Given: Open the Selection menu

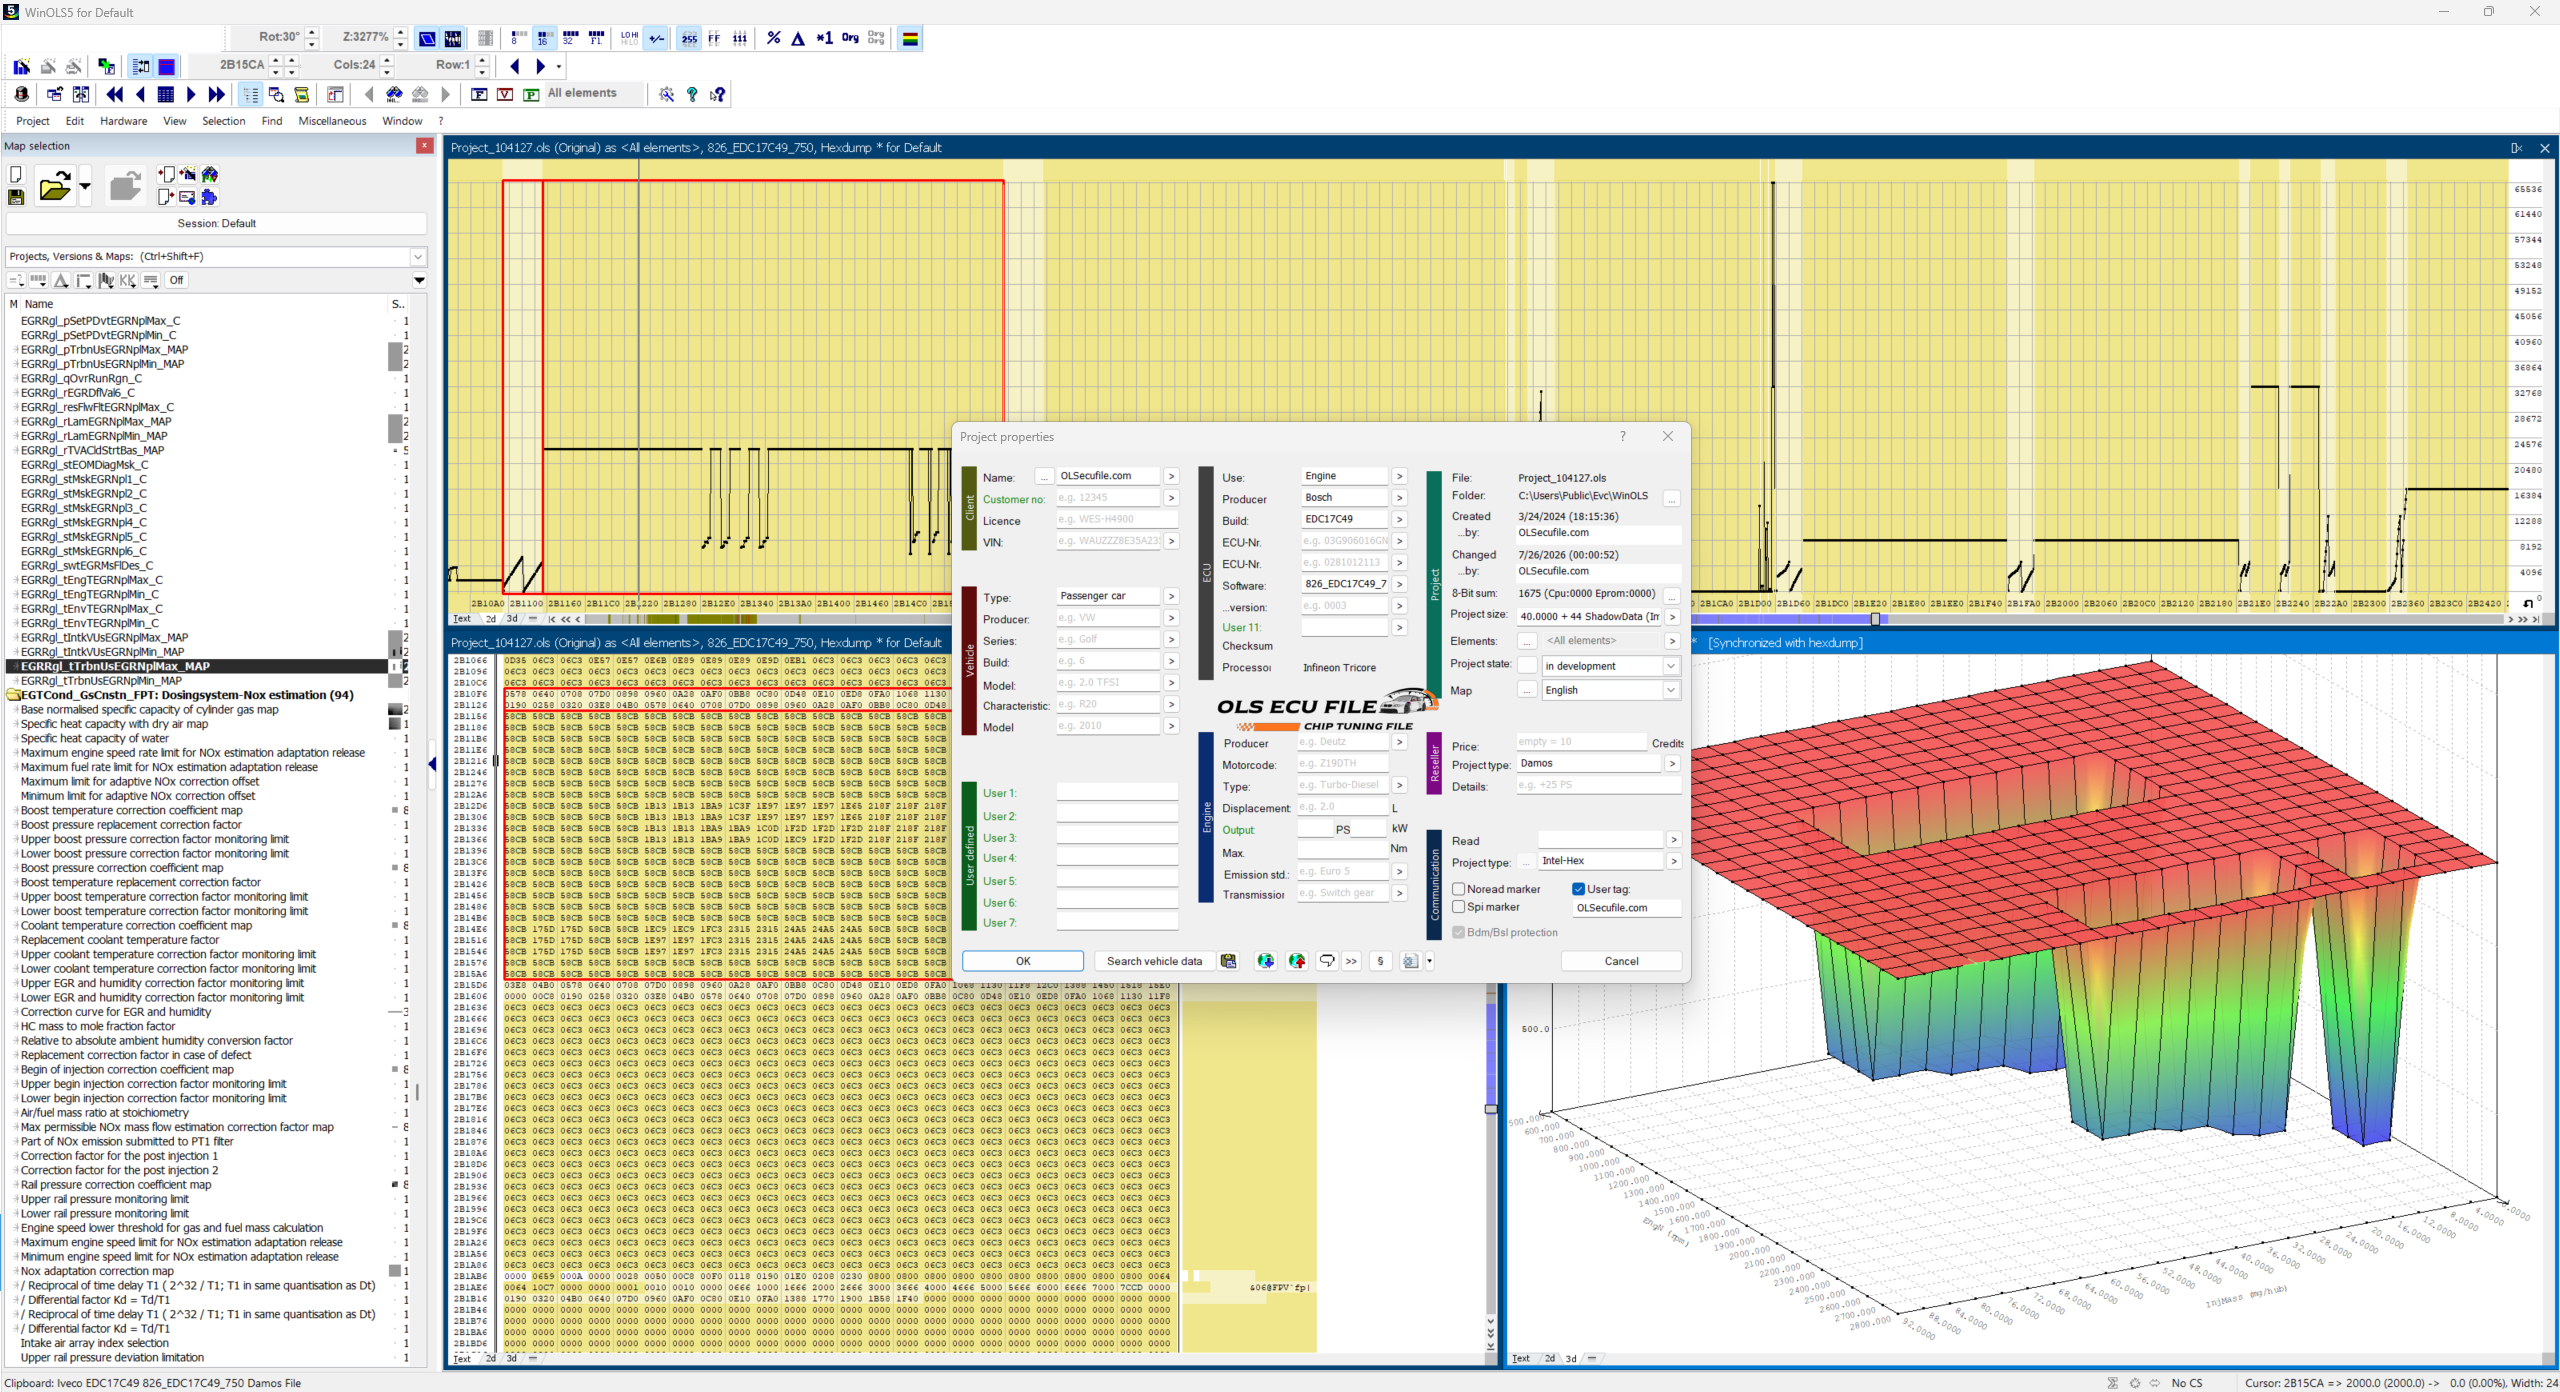Looking at the screenshot, I should (224, 121).
